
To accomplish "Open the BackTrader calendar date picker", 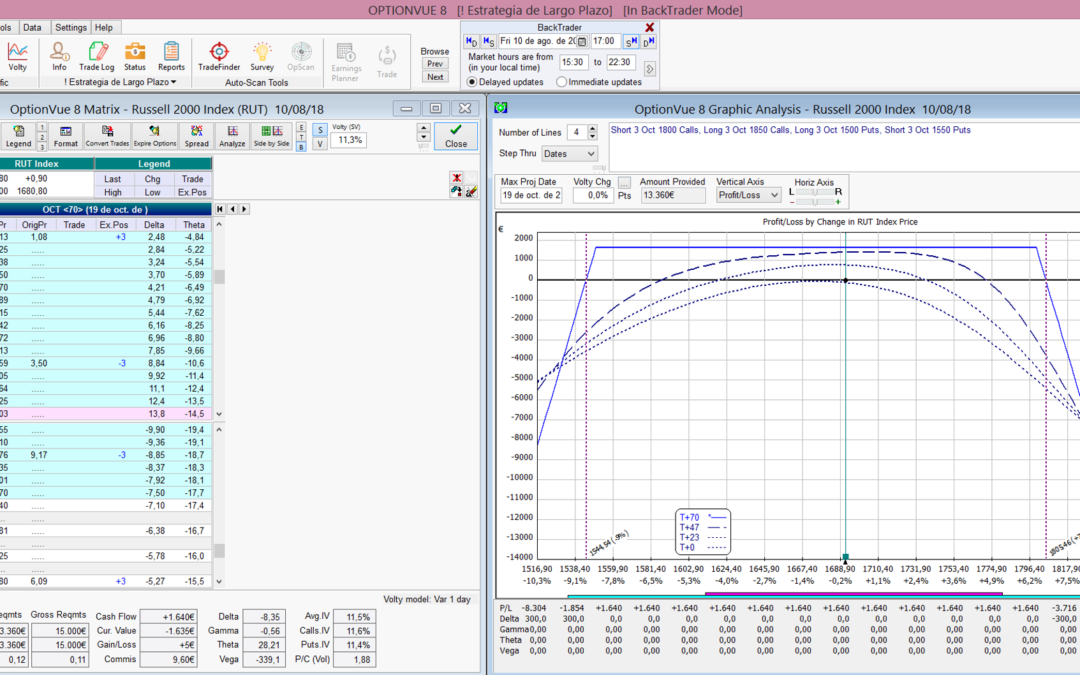I will (x=582, y=41).
